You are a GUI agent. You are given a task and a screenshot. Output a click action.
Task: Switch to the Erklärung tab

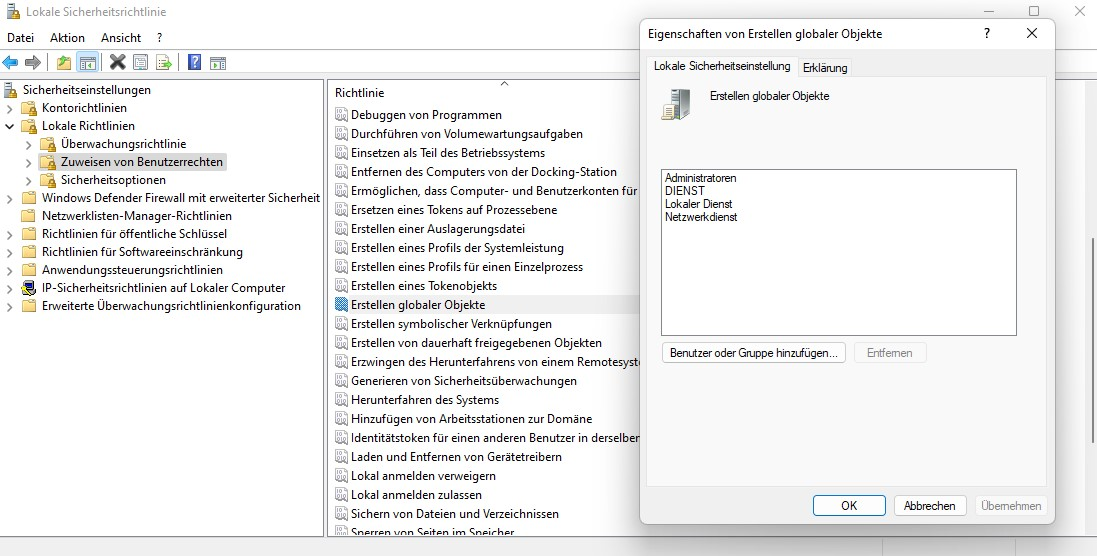point(824,67)
